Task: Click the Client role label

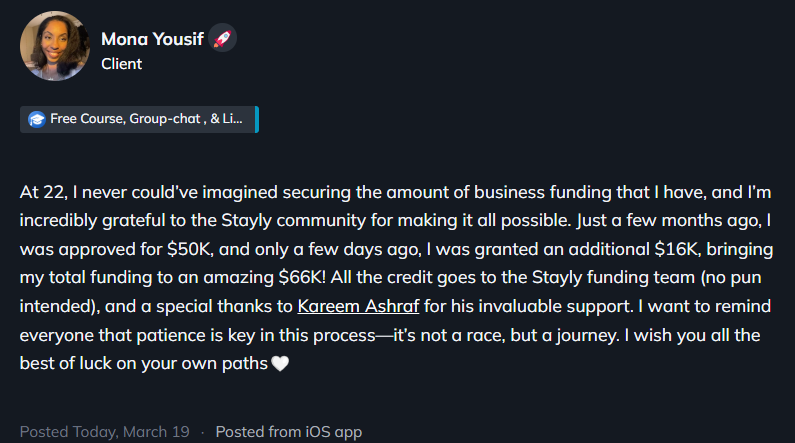Action: [x=122, y=64]
